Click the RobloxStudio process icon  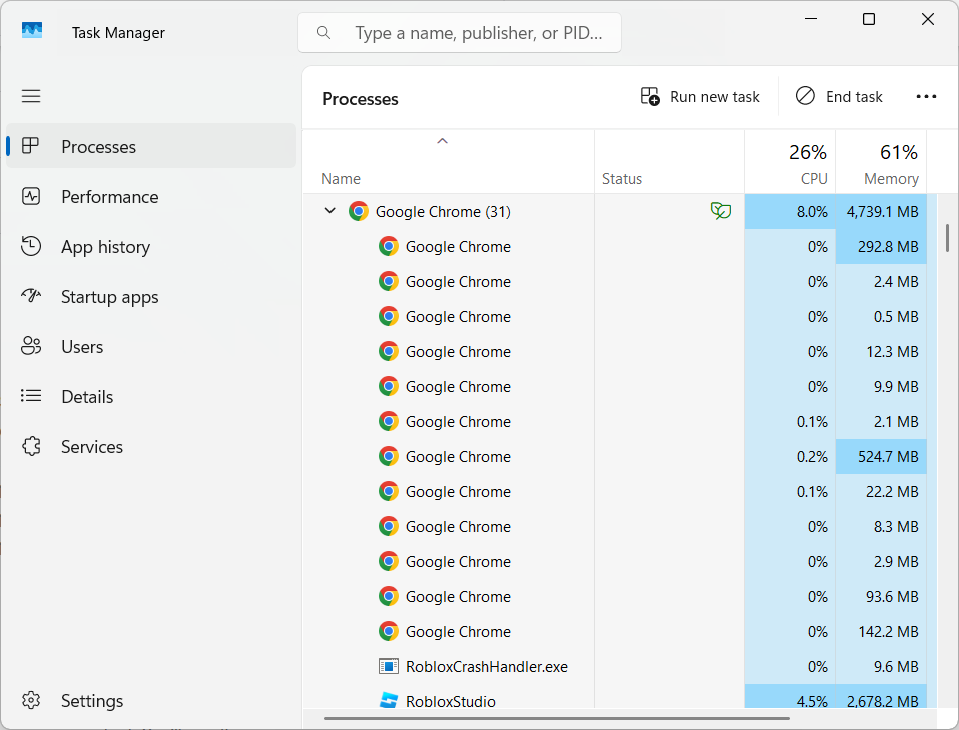coord(389,701)
